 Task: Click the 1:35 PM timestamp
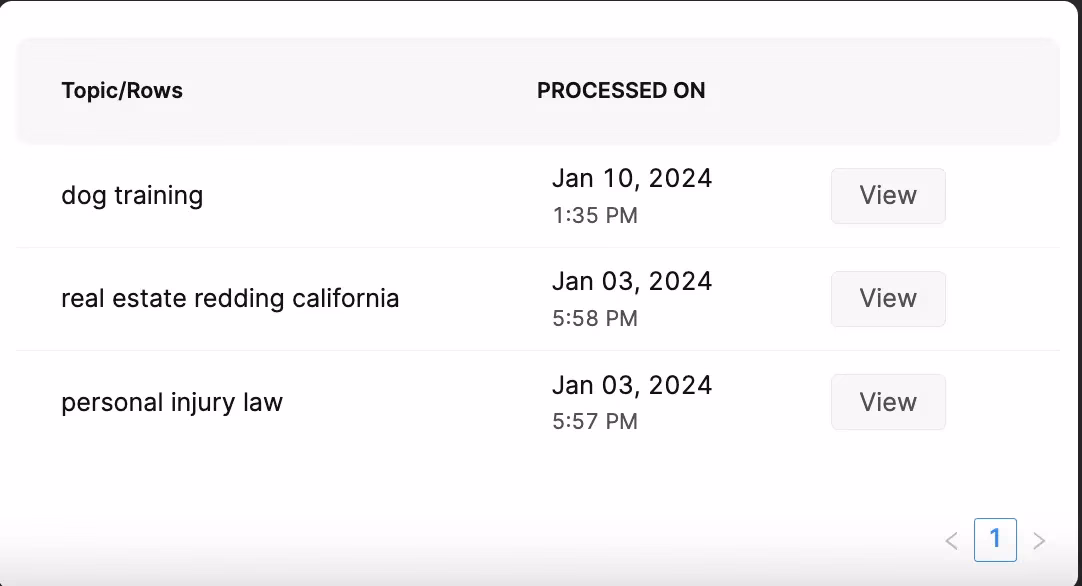[595, 216]
